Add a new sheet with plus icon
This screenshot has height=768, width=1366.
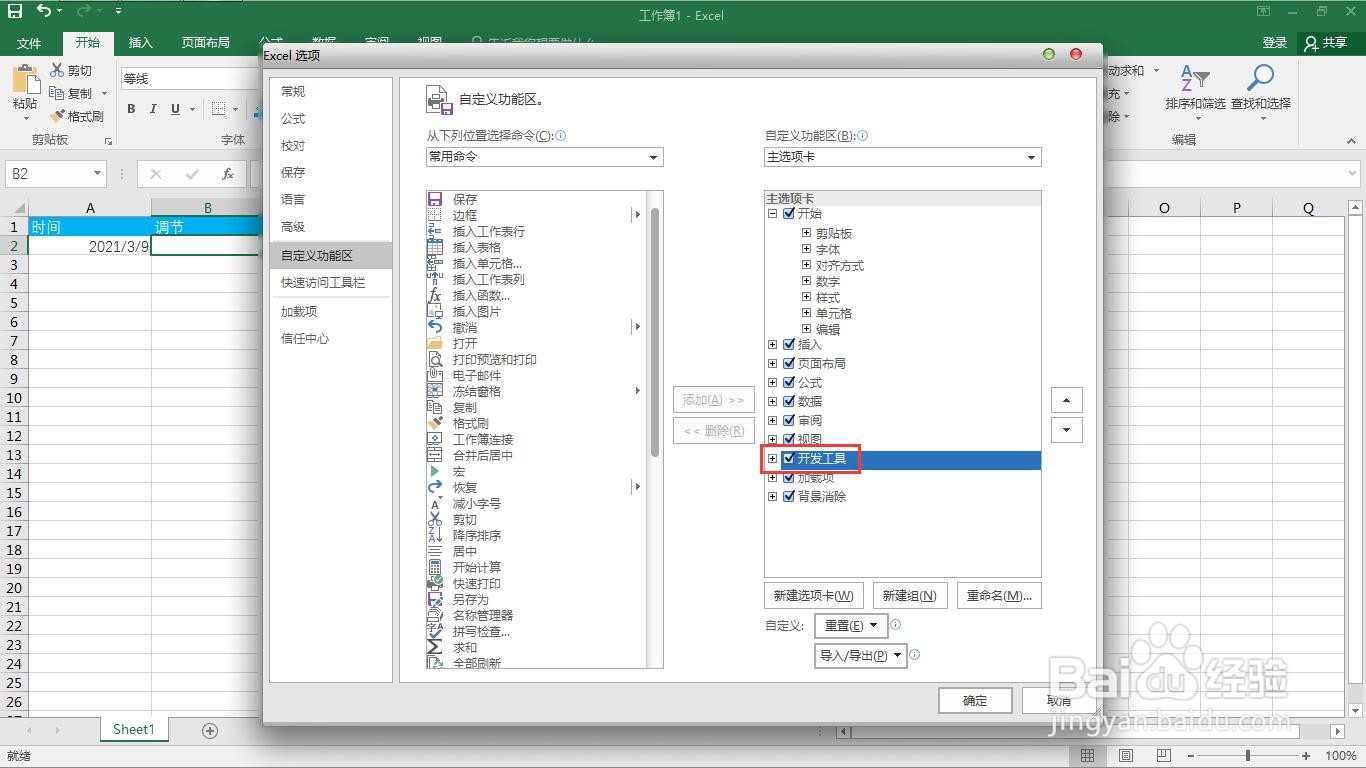[x=210, y=730]
